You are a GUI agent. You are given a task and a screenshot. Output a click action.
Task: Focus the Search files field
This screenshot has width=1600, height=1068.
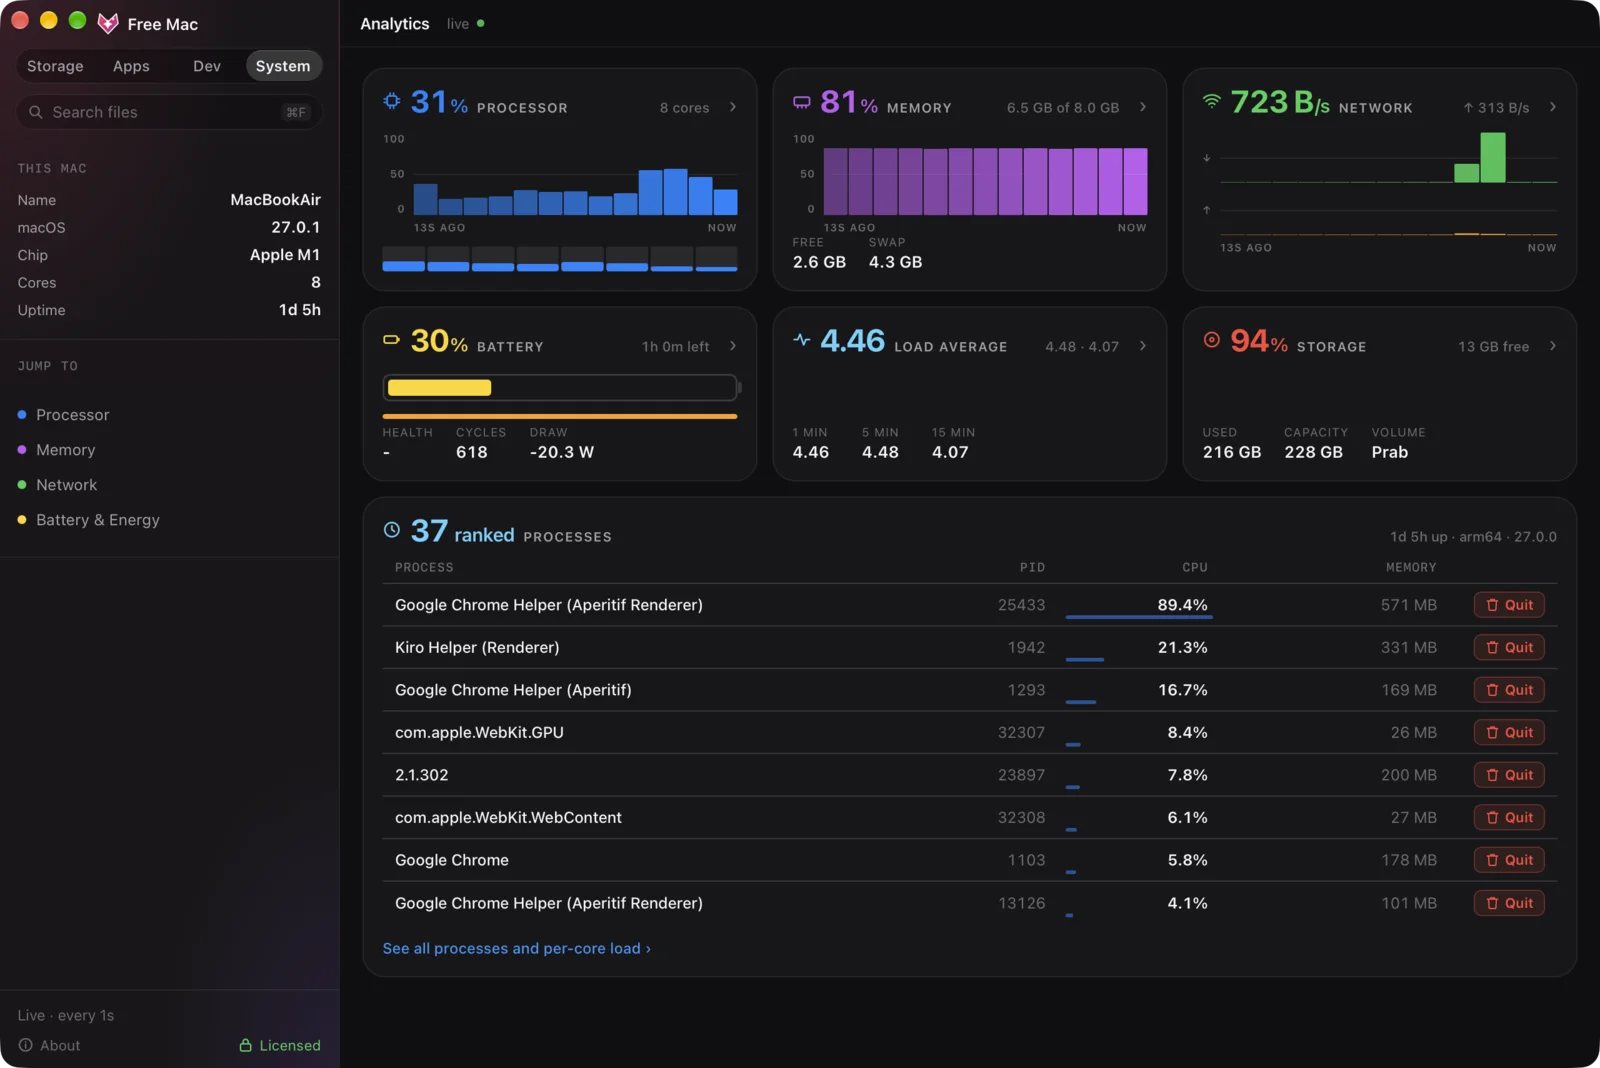[x=170, y=112]
